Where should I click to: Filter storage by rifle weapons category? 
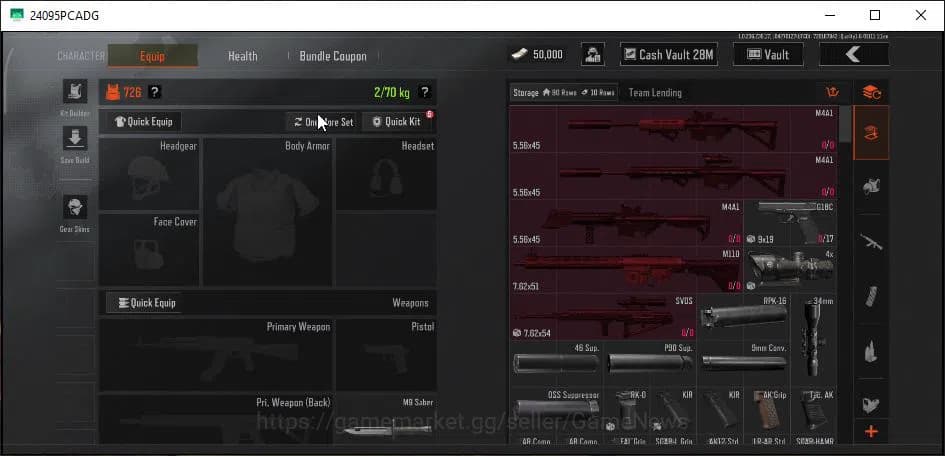[x=871, y=242]
